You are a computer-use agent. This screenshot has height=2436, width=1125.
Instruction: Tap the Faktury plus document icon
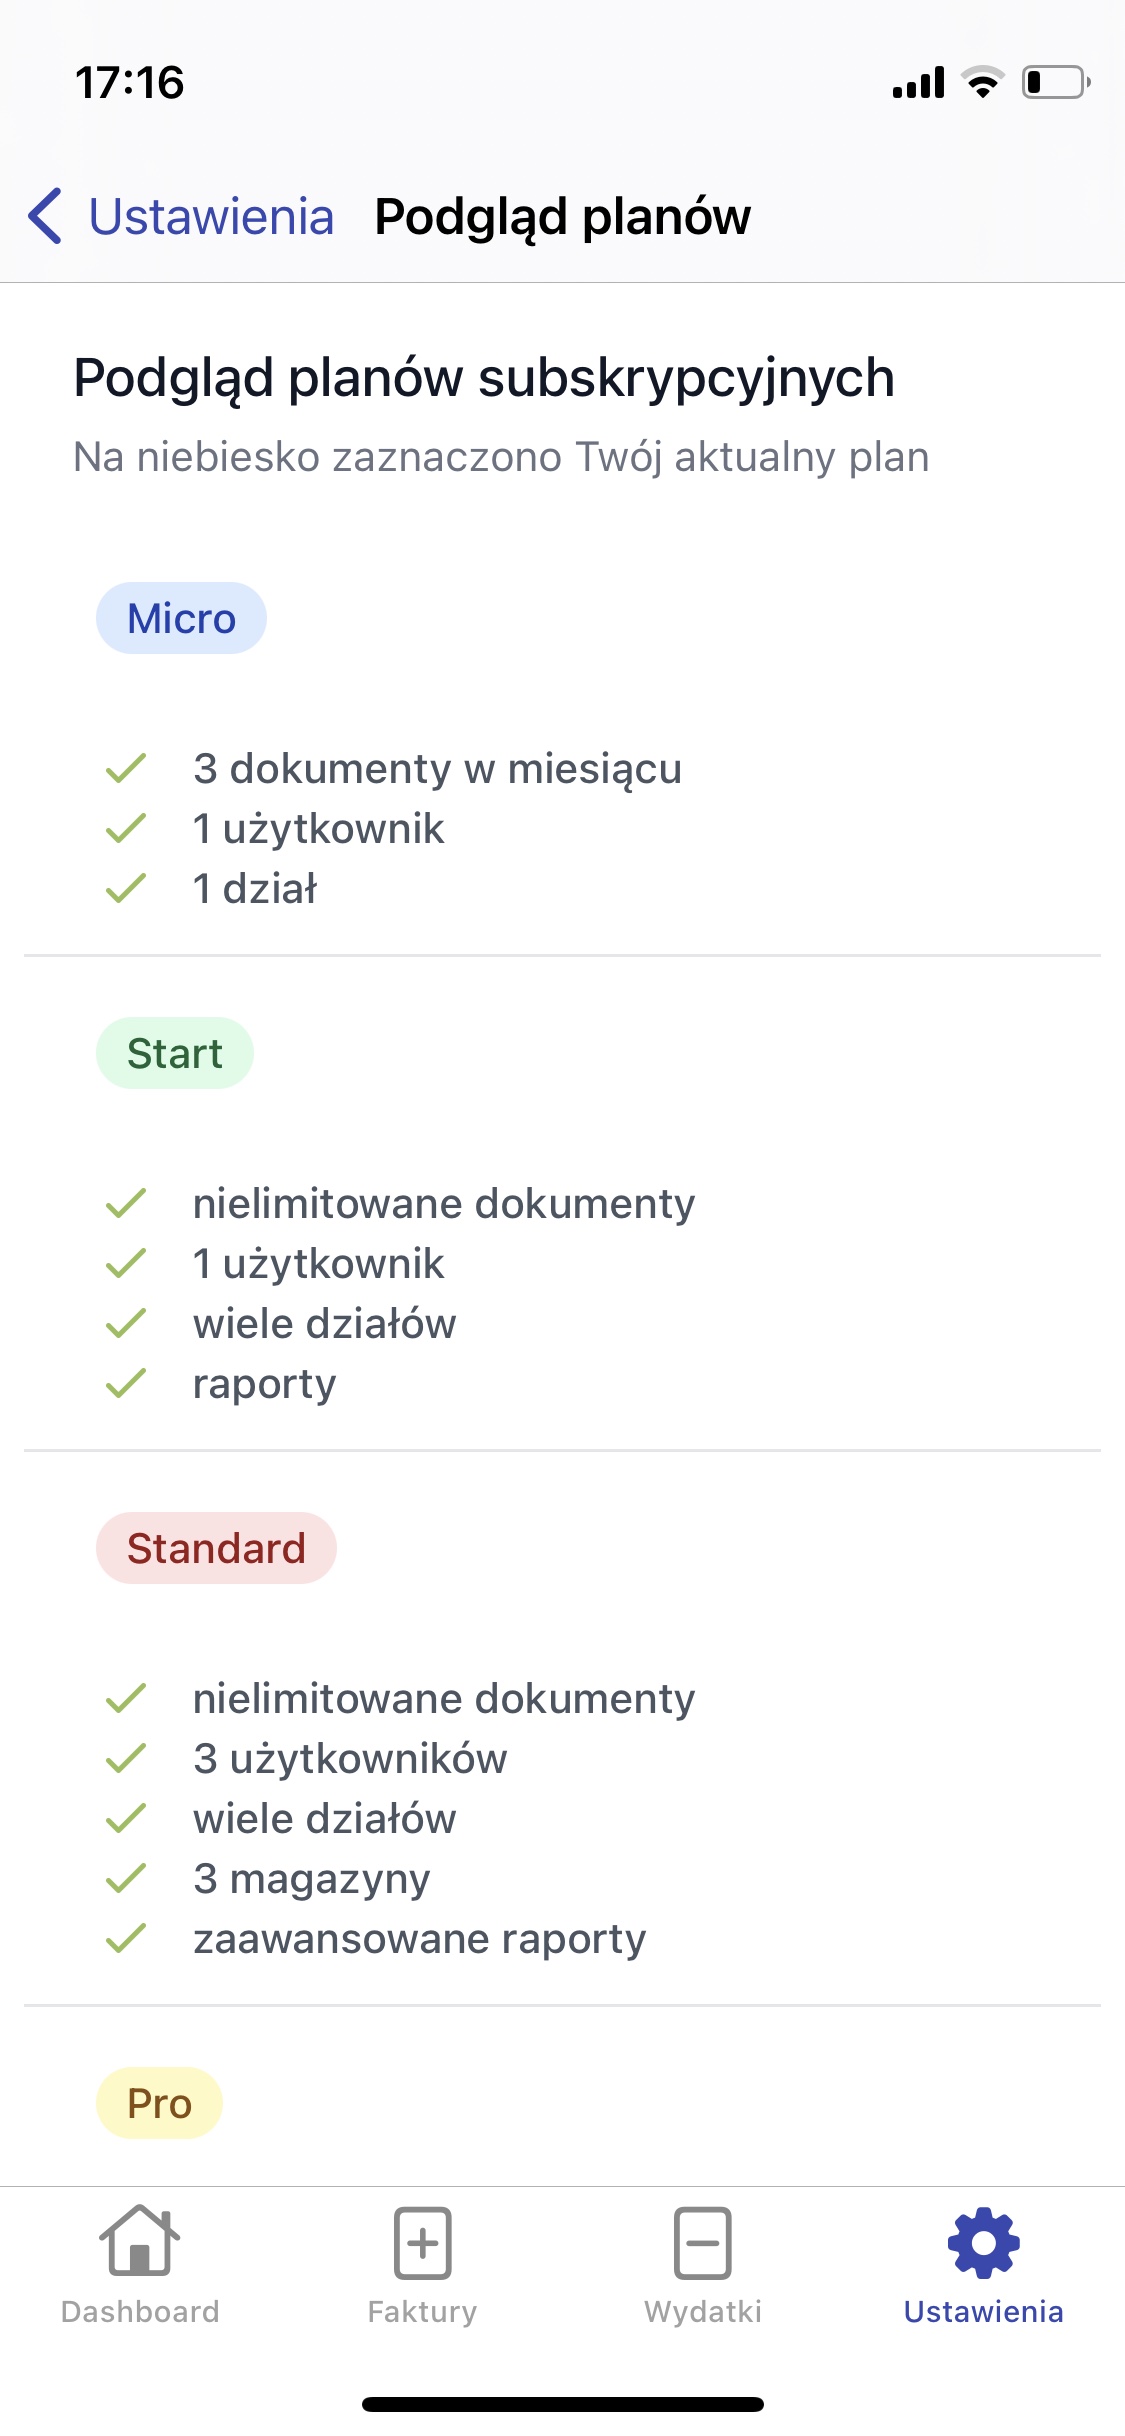tap(422, 2242)
